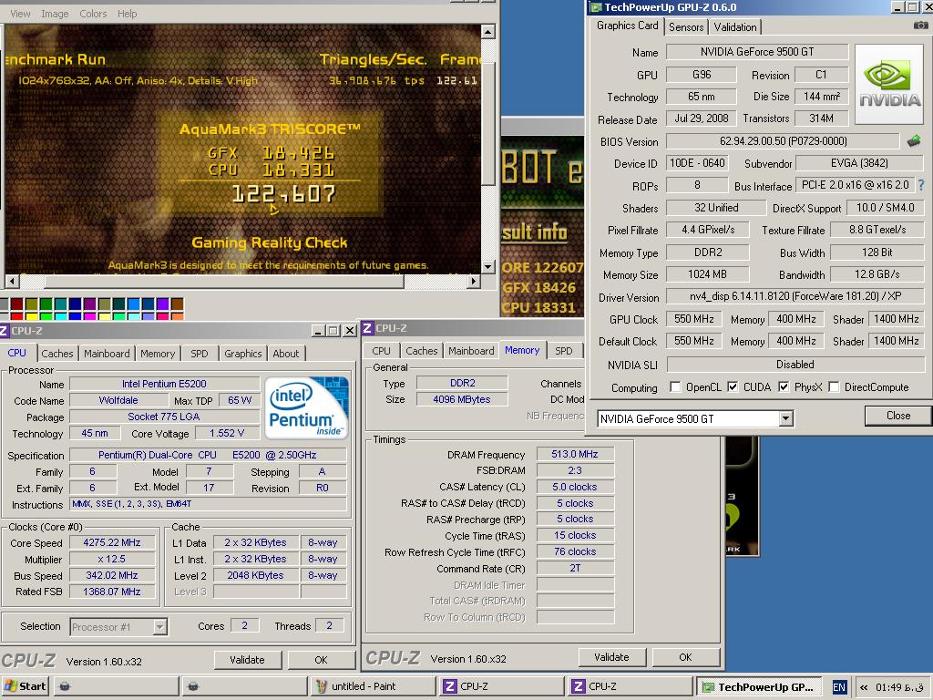Click the Bus Interface question mark icon
Screen dimensions: 933x700
coord(921,185)
